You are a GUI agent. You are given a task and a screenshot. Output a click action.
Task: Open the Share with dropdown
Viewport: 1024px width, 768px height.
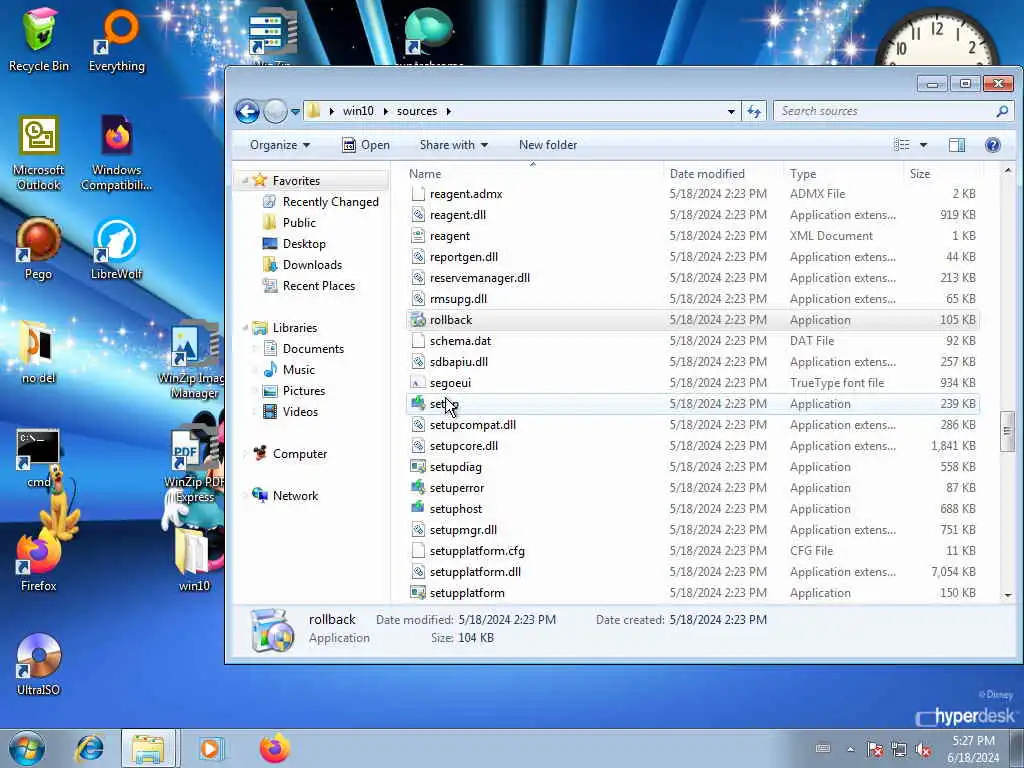[x=454, y=145]
